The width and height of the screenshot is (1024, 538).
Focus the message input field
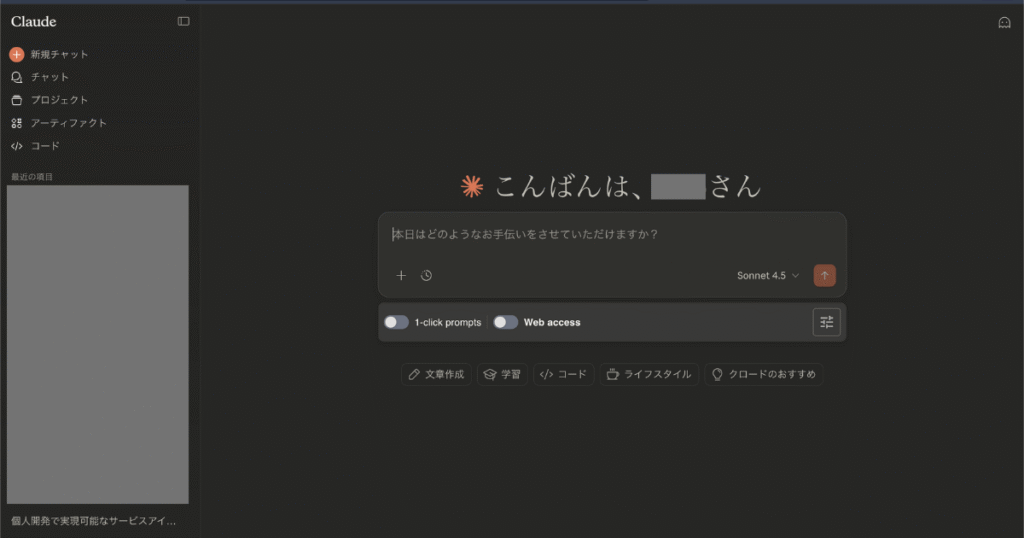coord(610,235)
